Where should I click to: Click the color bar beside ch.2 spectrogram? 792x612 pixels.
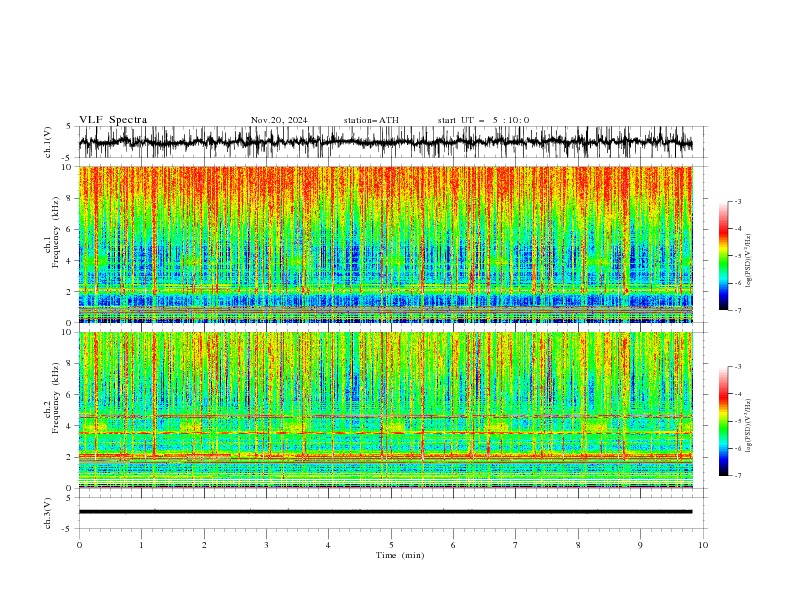723,421
